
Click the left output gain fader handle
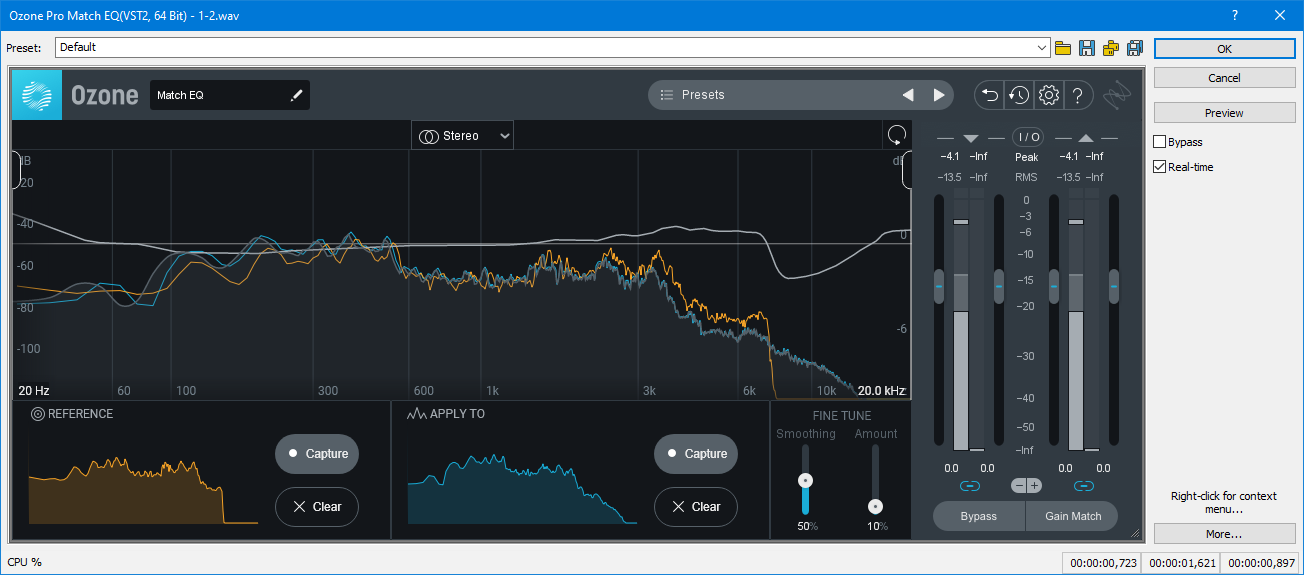tap(1054, 287)
